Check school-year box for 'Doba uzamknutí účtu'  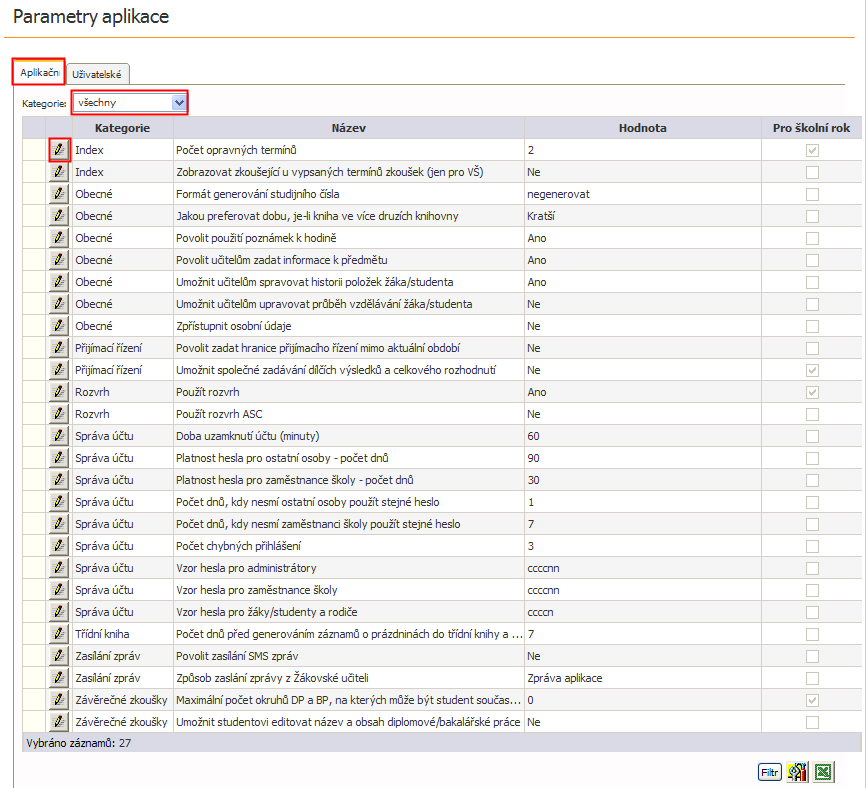(812, 436)
